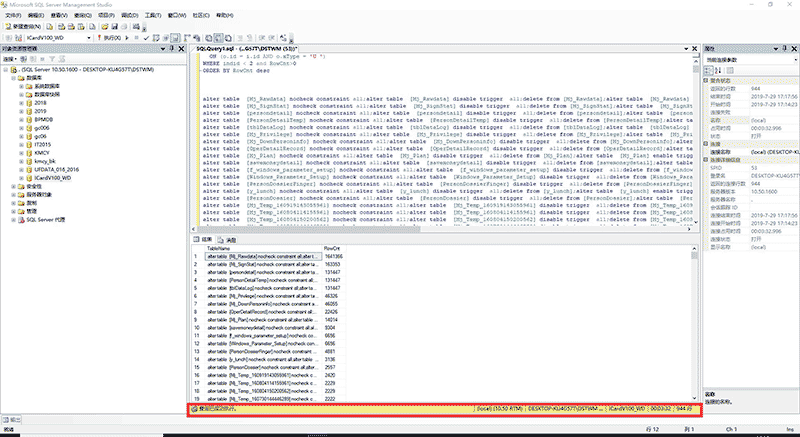Click the Alphabetical sort icon in Properties panel
The width and height of the screenshot is (800, 437).
coord(718,70)
